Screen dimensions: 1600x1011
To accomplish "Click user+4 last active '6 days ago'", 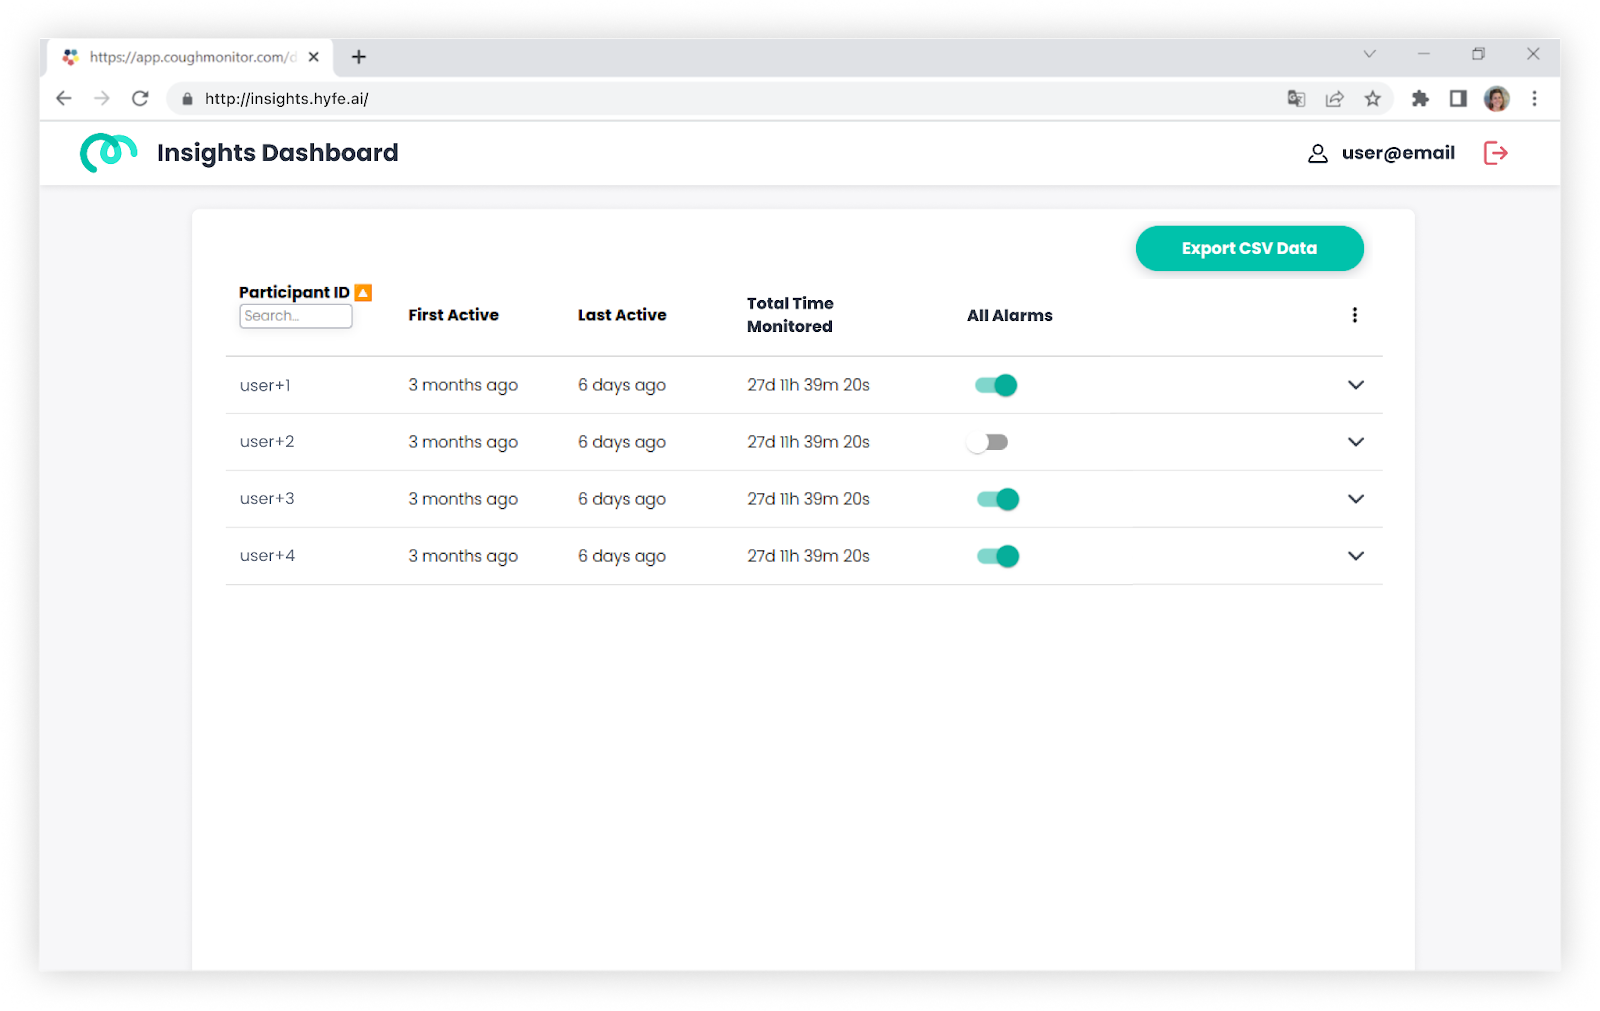I will 622,556.
